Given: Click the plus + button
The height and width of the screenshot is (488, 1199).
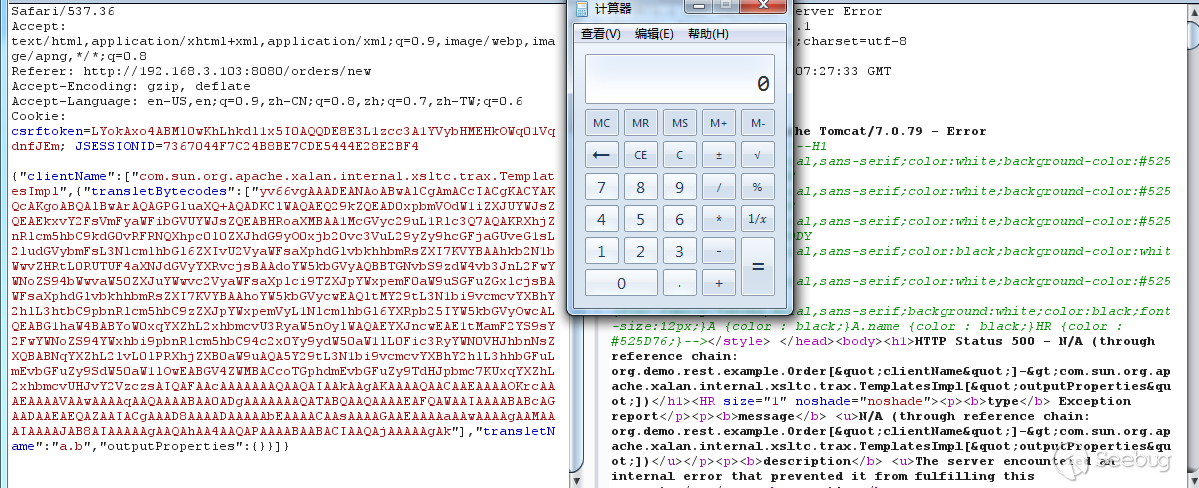Looking at the screenshot, I should 719,283.
